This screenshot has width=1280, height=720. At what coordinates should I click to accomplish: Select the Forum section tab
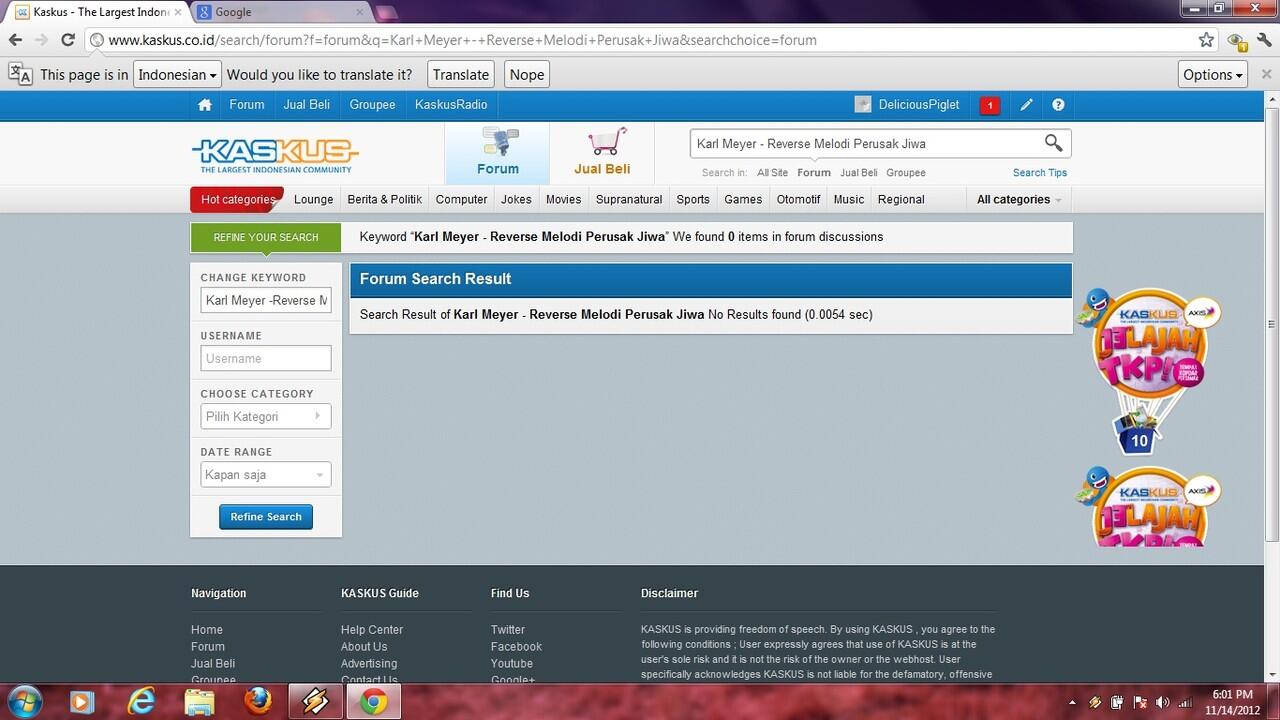coord(497,153)
